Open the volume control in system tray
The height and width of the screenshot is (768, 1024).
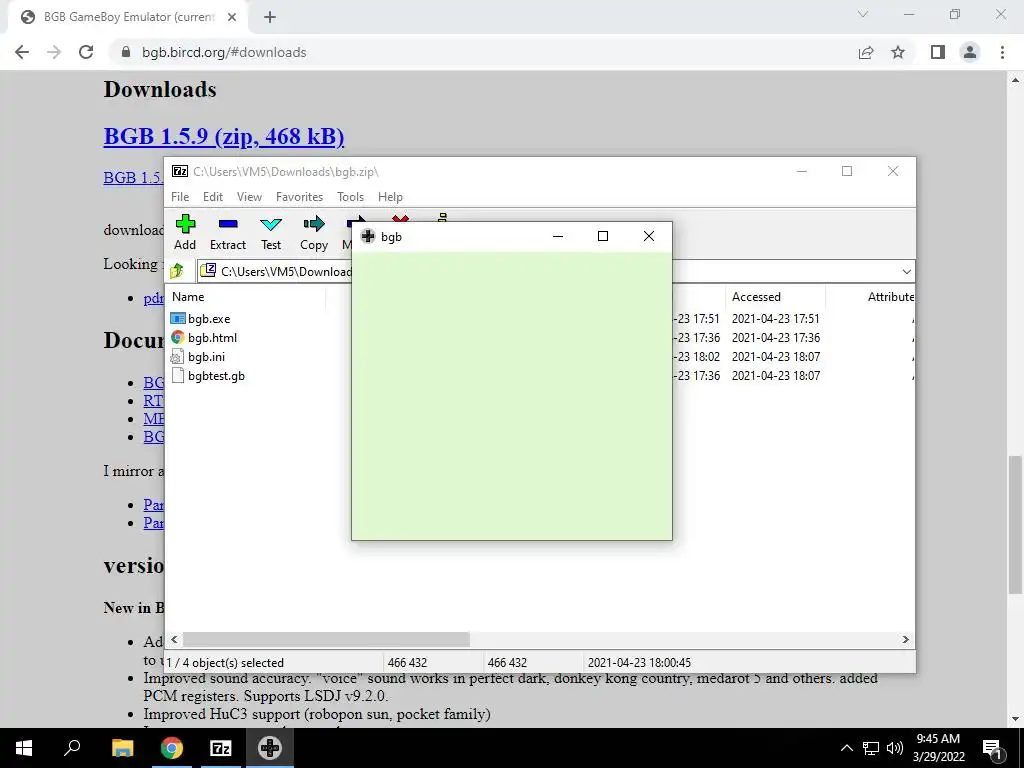(895, 748)
